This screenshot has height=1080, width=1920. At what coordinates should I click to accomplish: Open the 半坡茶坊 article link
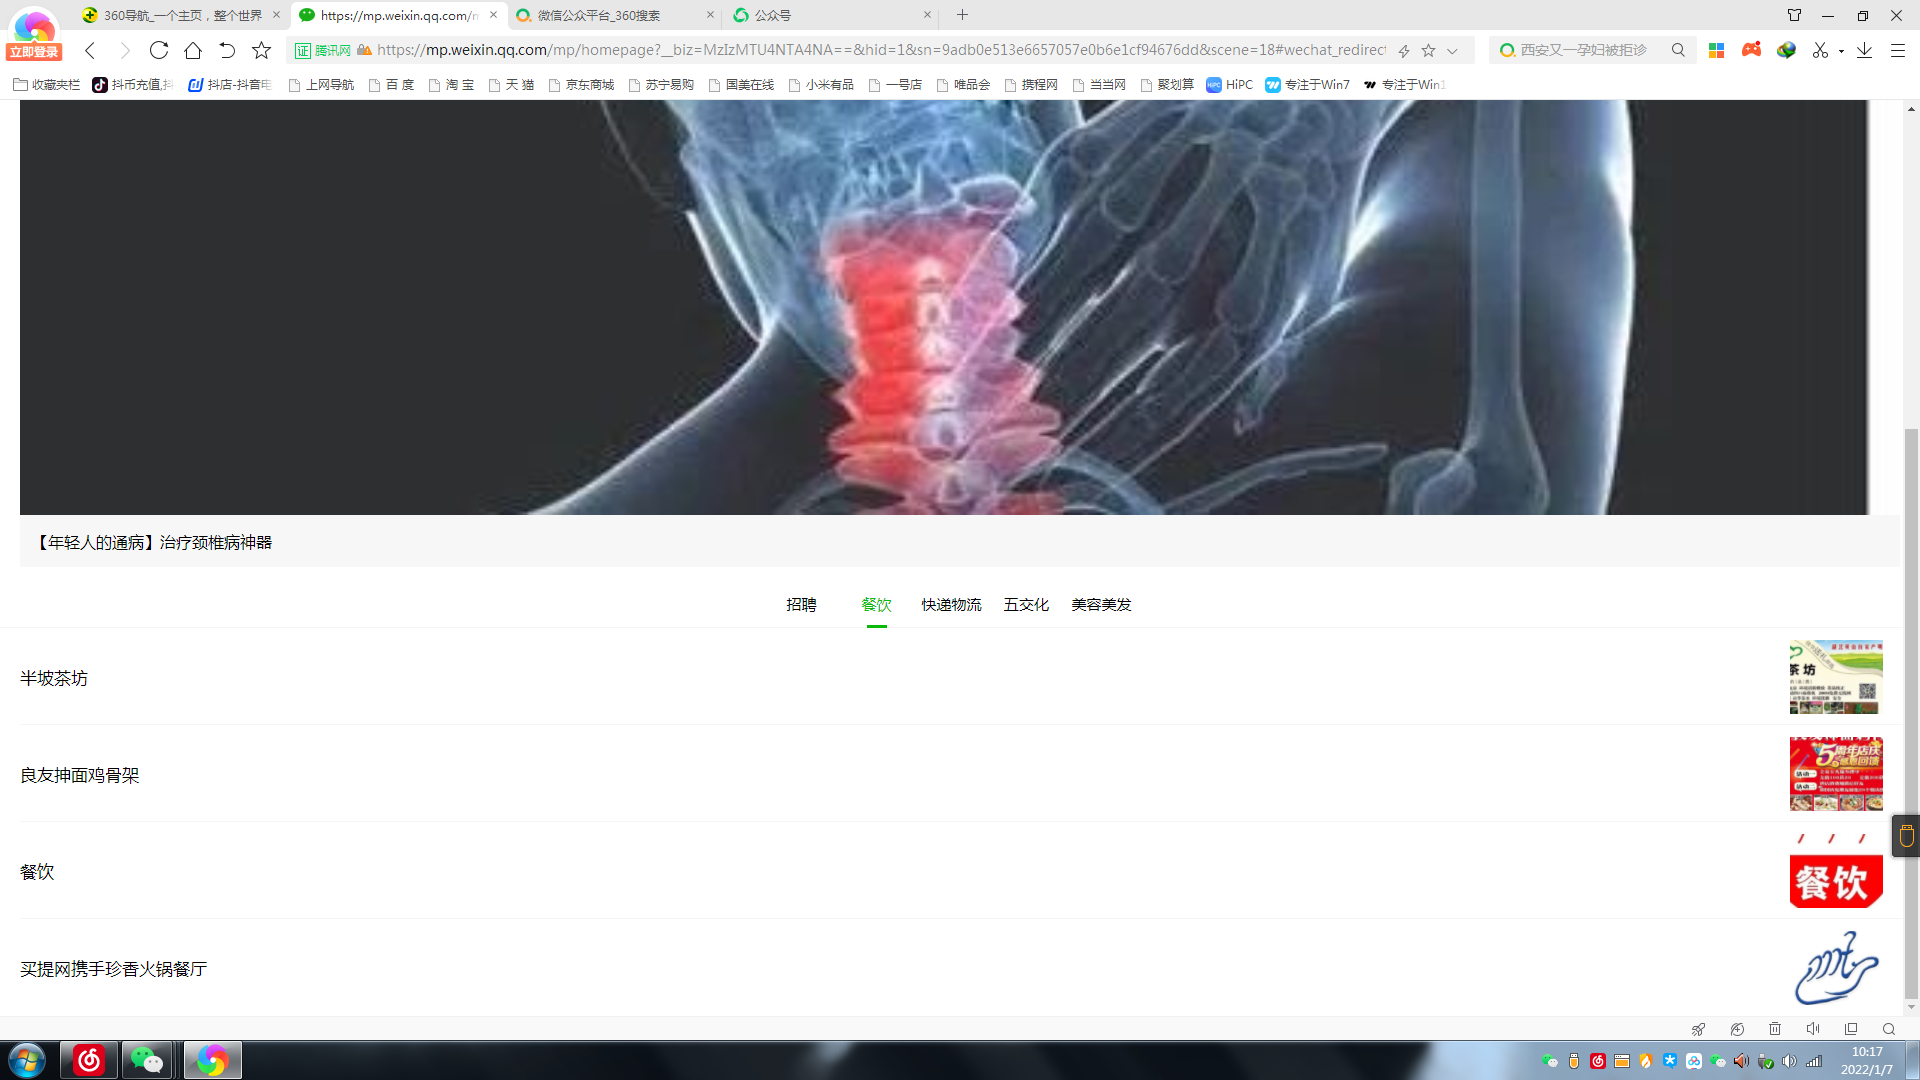point(54,678)
